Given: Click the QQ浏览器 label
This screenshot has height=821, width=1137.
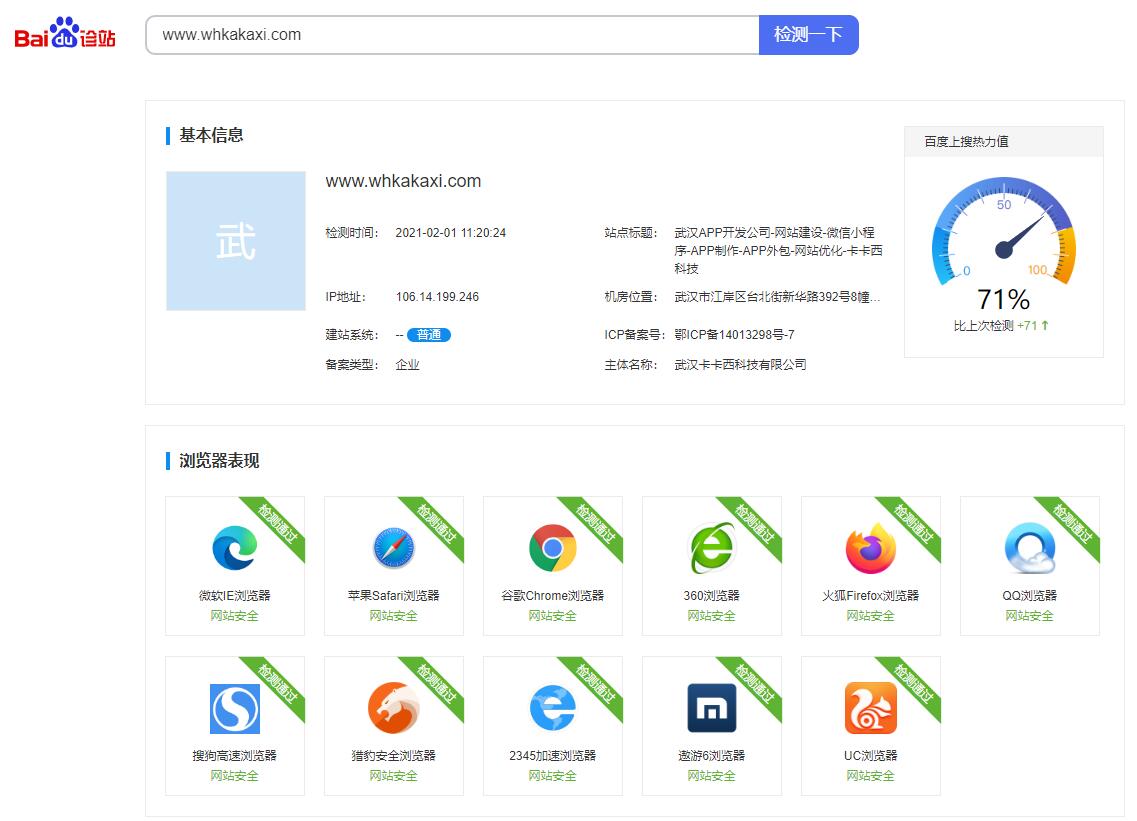Looking at the screenshot, I should pos(1030,595).
